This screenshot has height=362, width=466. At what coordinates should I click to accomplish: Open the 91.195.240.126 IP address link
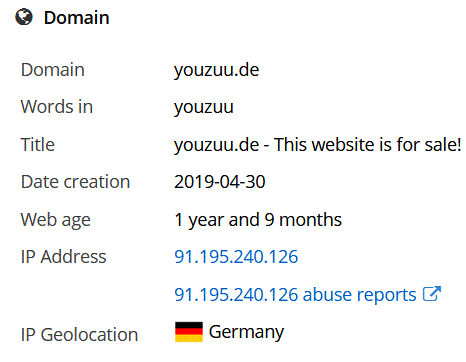pos(236,257)
